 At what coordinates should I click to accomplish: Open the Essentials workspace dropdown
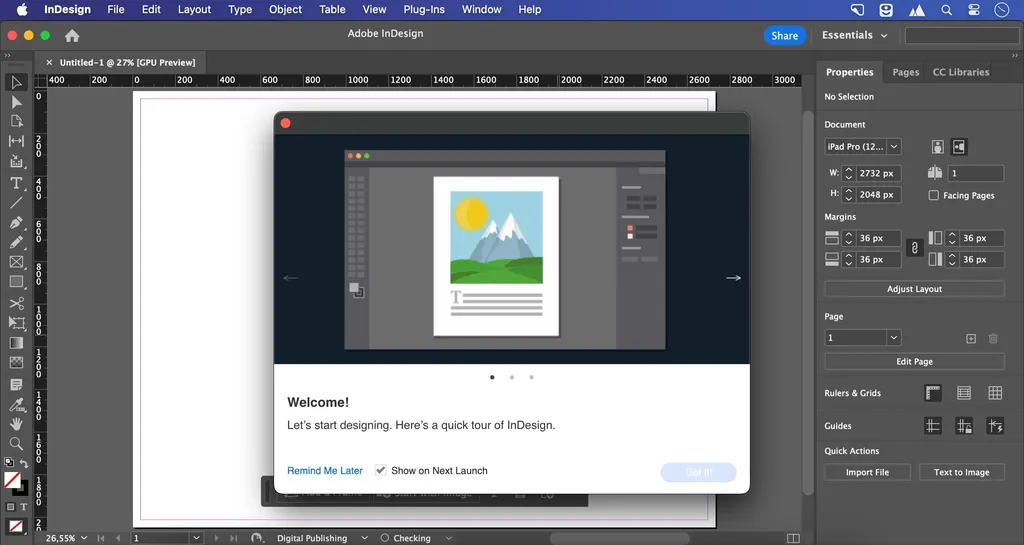tap(855, 35)
